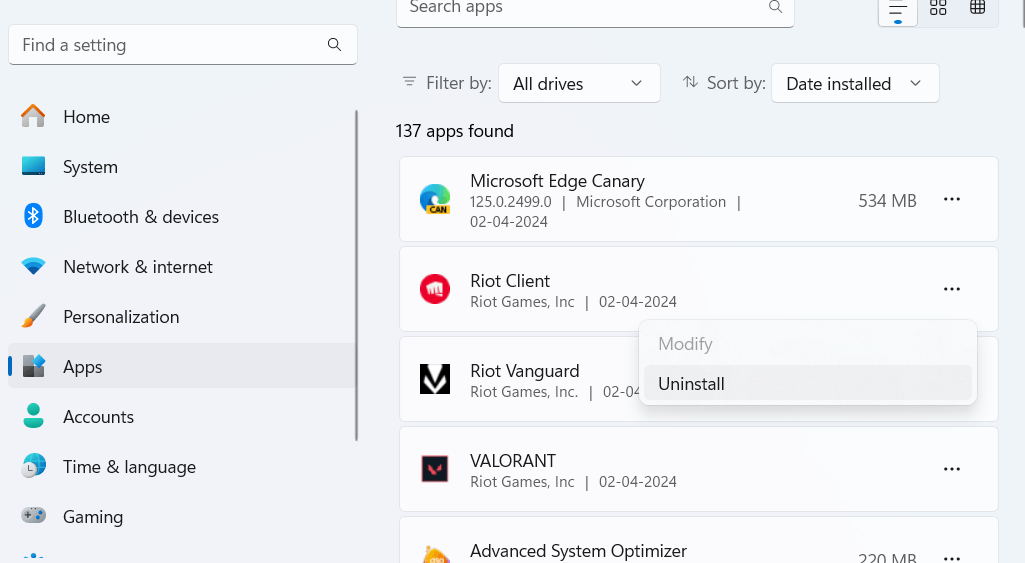Navigate to Personalization settings
The width and height of the screenshot is (1025, 563).
121,317
